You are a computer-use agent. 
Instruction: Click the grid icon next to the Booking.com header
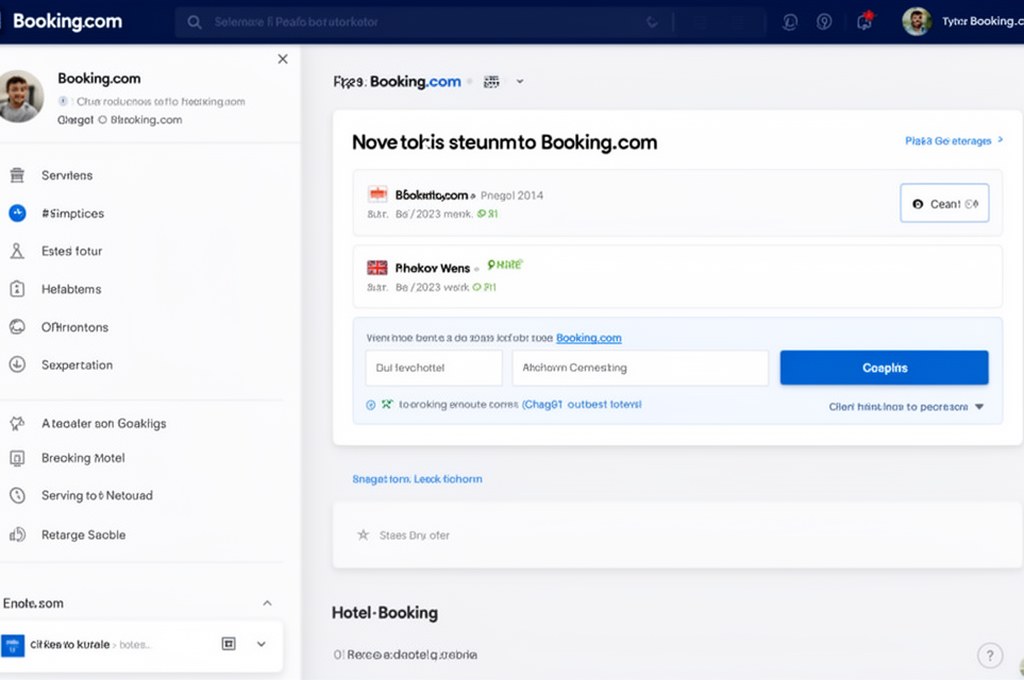coord(491,81)
